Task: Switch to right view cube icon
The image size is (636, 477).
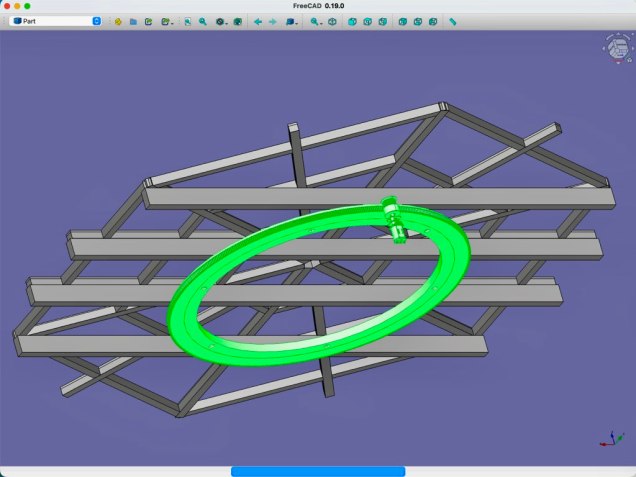Action: [384, 21]
